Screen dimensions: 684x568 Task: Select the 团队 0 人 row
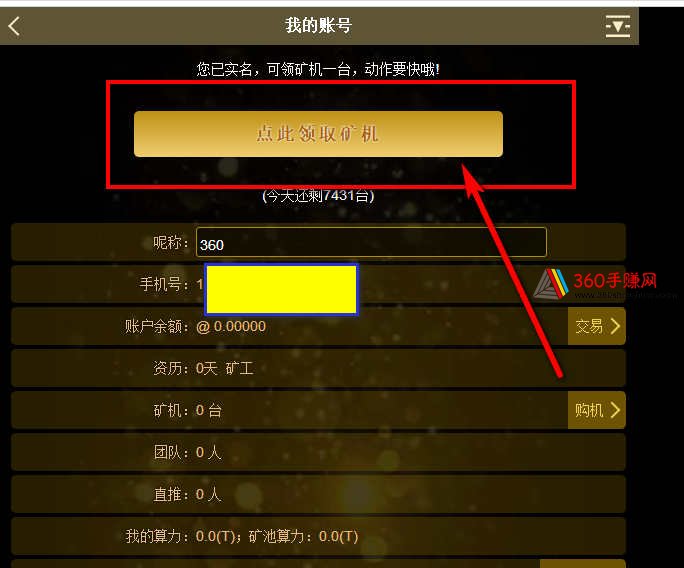coord(318,452)
